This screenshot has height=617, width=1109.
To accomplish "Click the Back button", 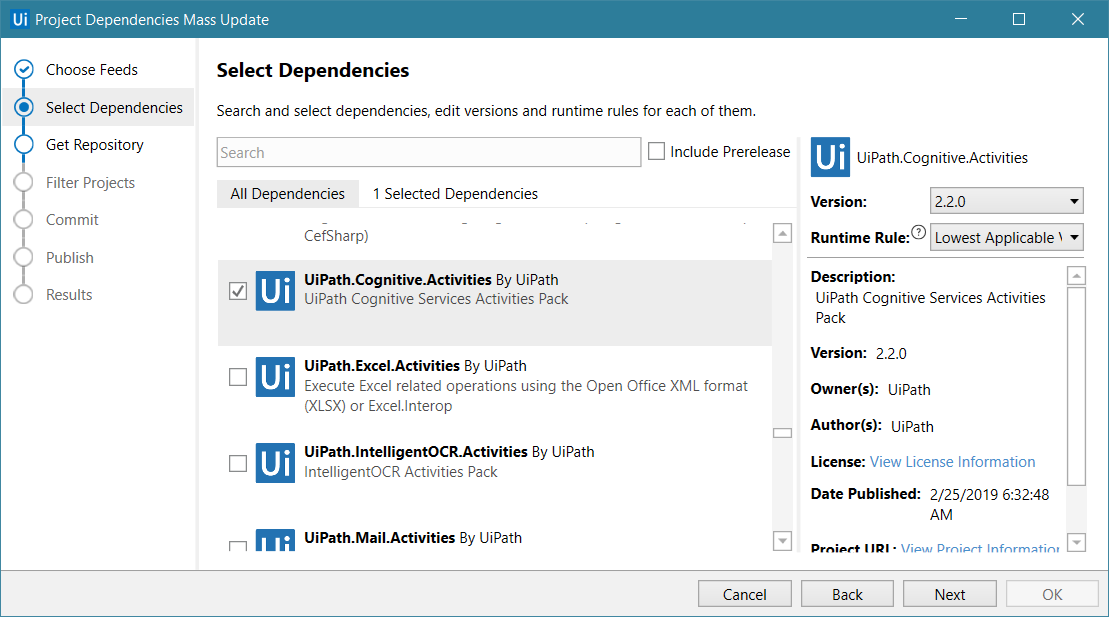I will 847,594.
